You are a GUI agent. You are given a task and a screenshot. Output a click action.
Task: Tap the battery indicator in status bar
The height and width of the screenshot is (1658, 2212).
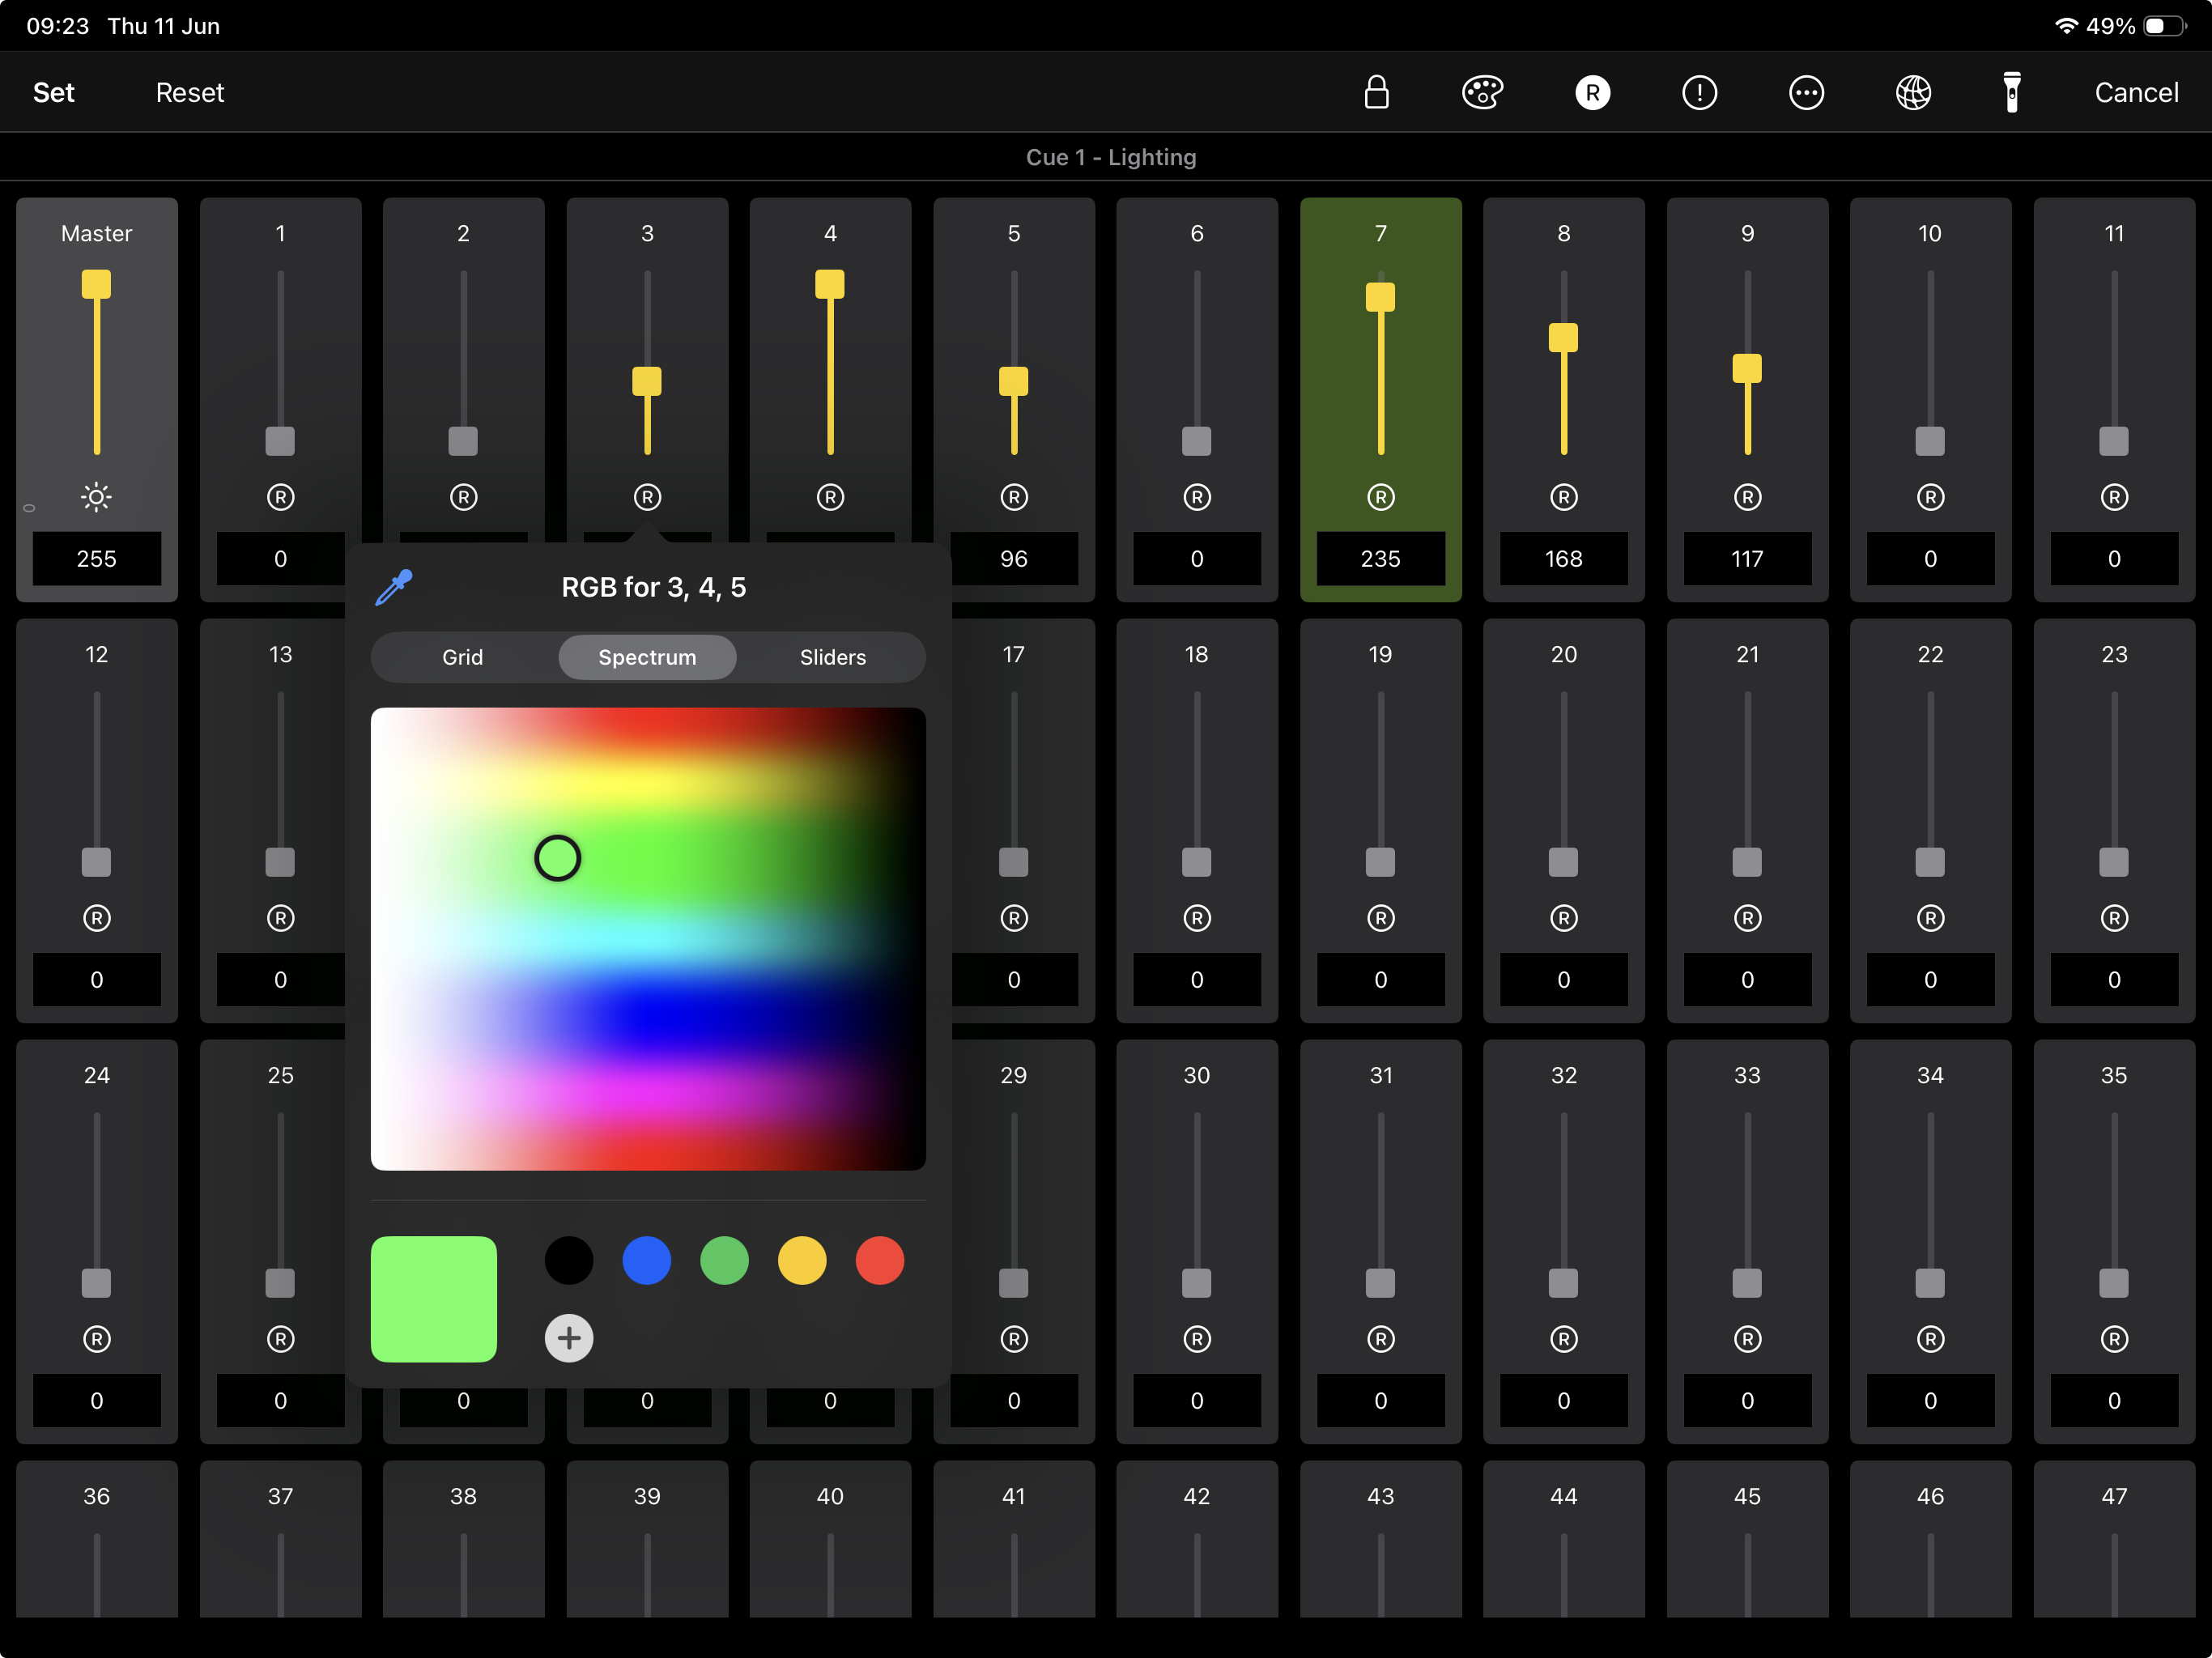[x=2166, y=26]
